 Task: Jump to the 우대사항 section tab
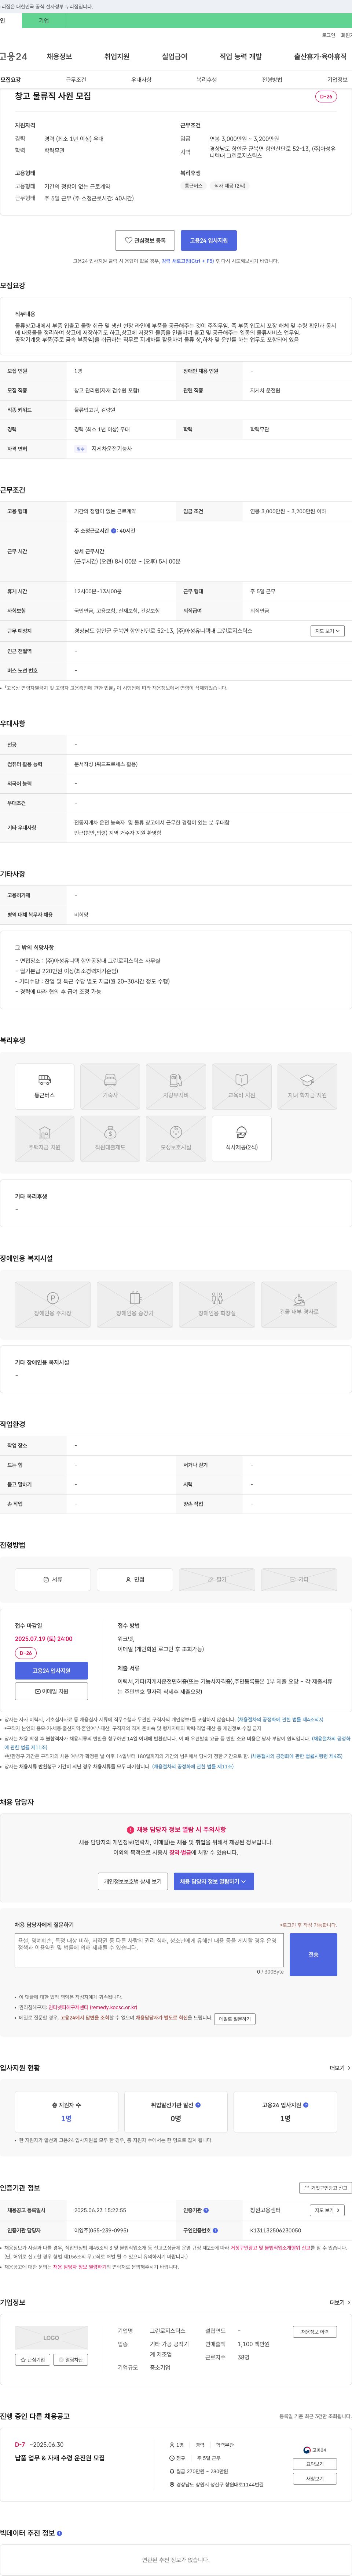point(141,80)
